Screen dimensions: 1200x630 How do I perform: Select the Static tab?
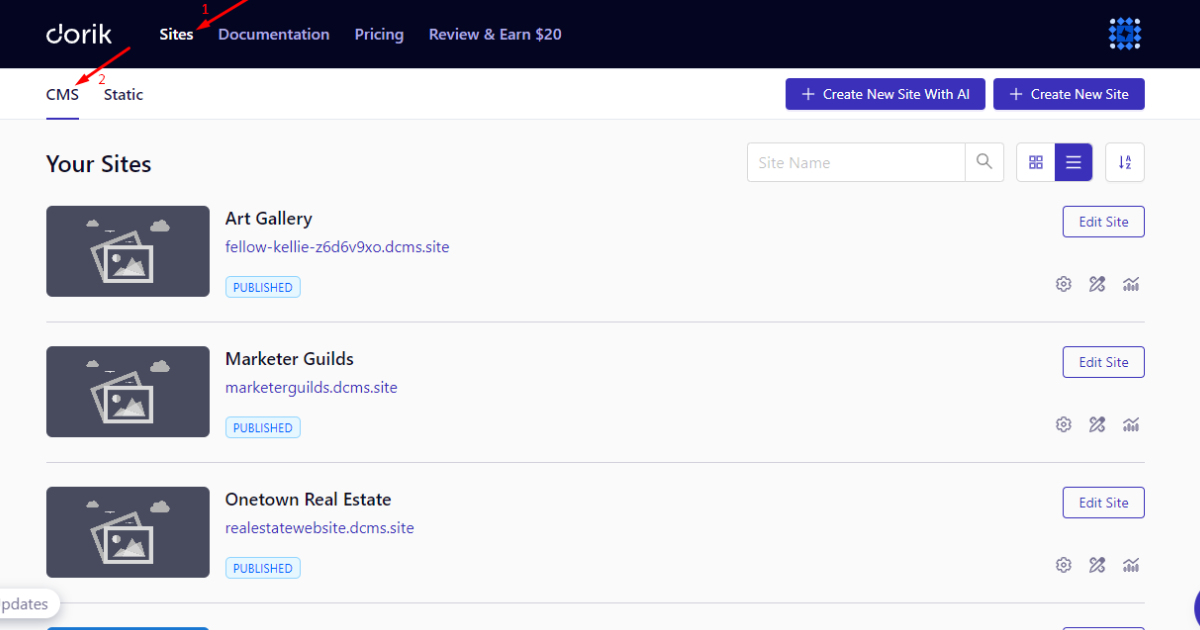coord(123,95)
